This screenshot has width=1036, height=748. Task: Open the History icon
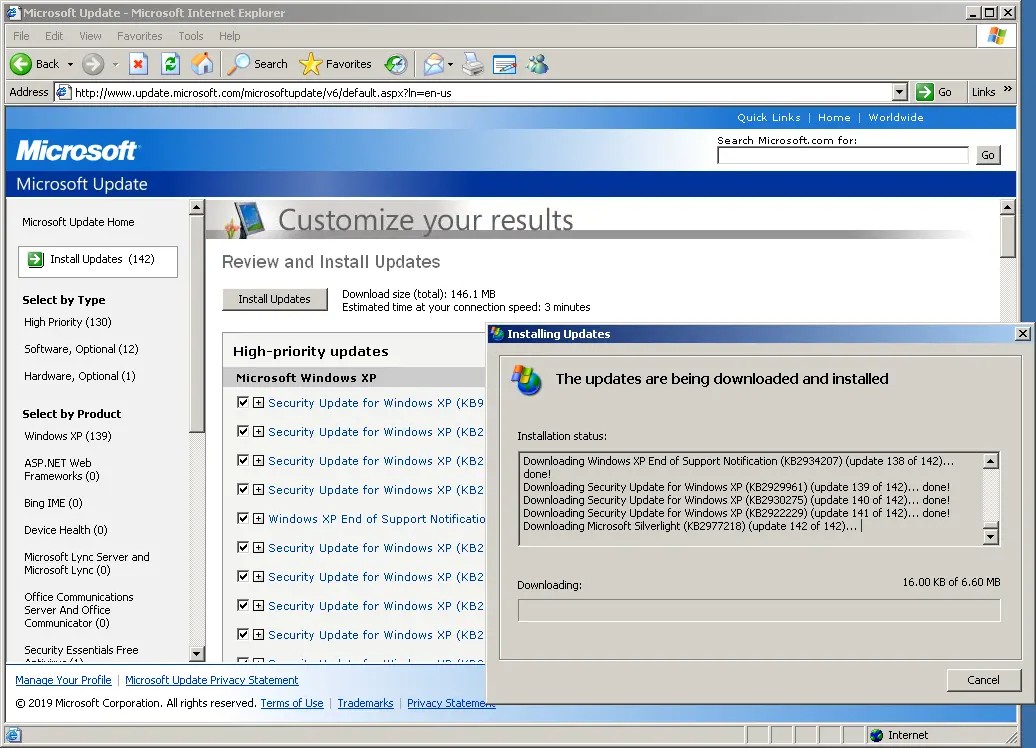coord(396,64)
